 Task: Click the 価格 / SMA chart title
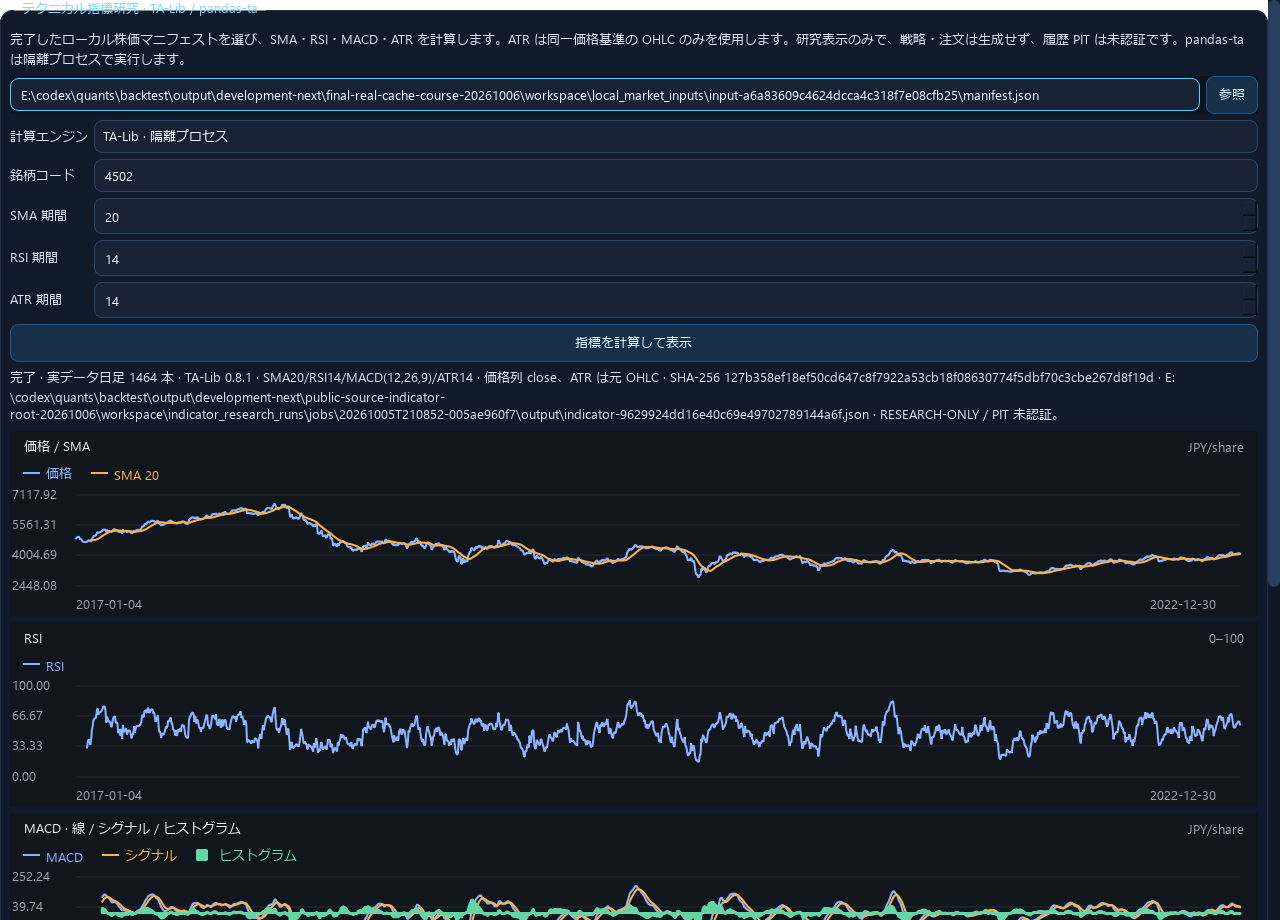click(x=57, y=447)
